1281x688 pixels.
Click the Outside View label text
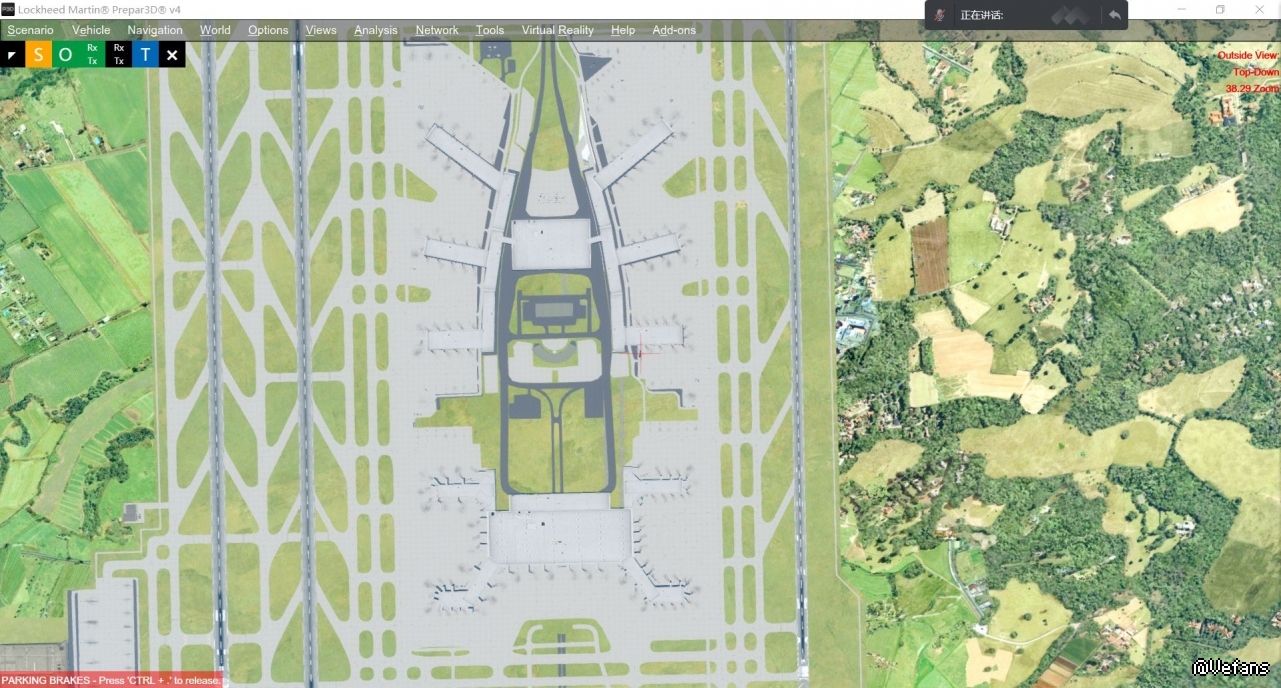(1247, 56)
